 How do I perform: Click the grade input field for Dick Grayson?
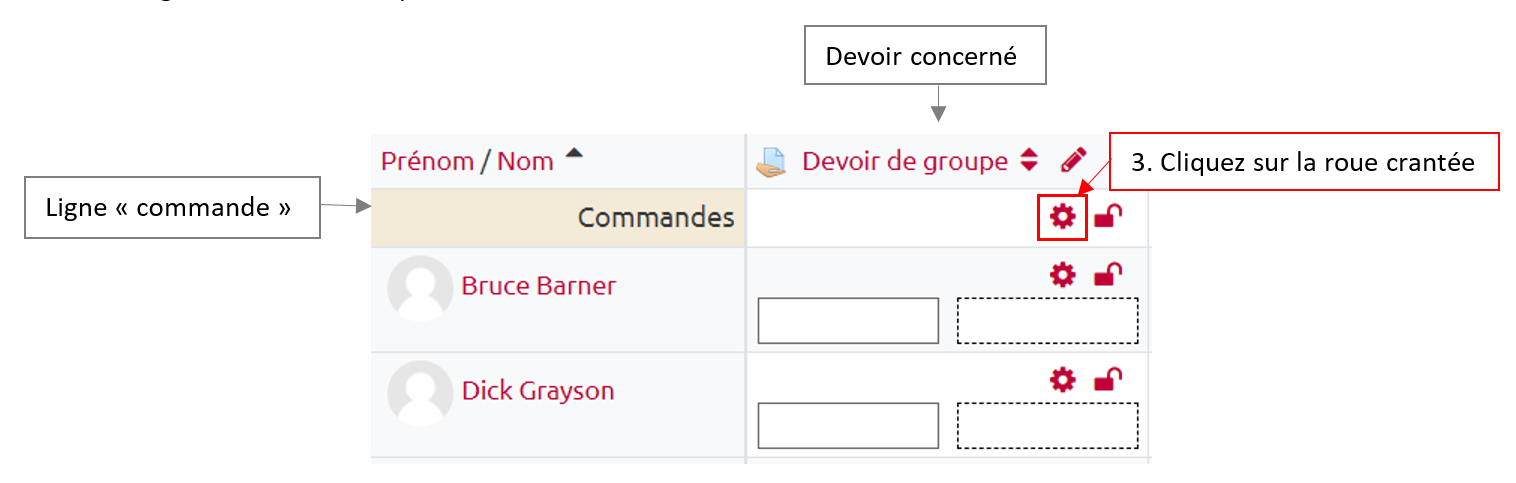point(848,426)
